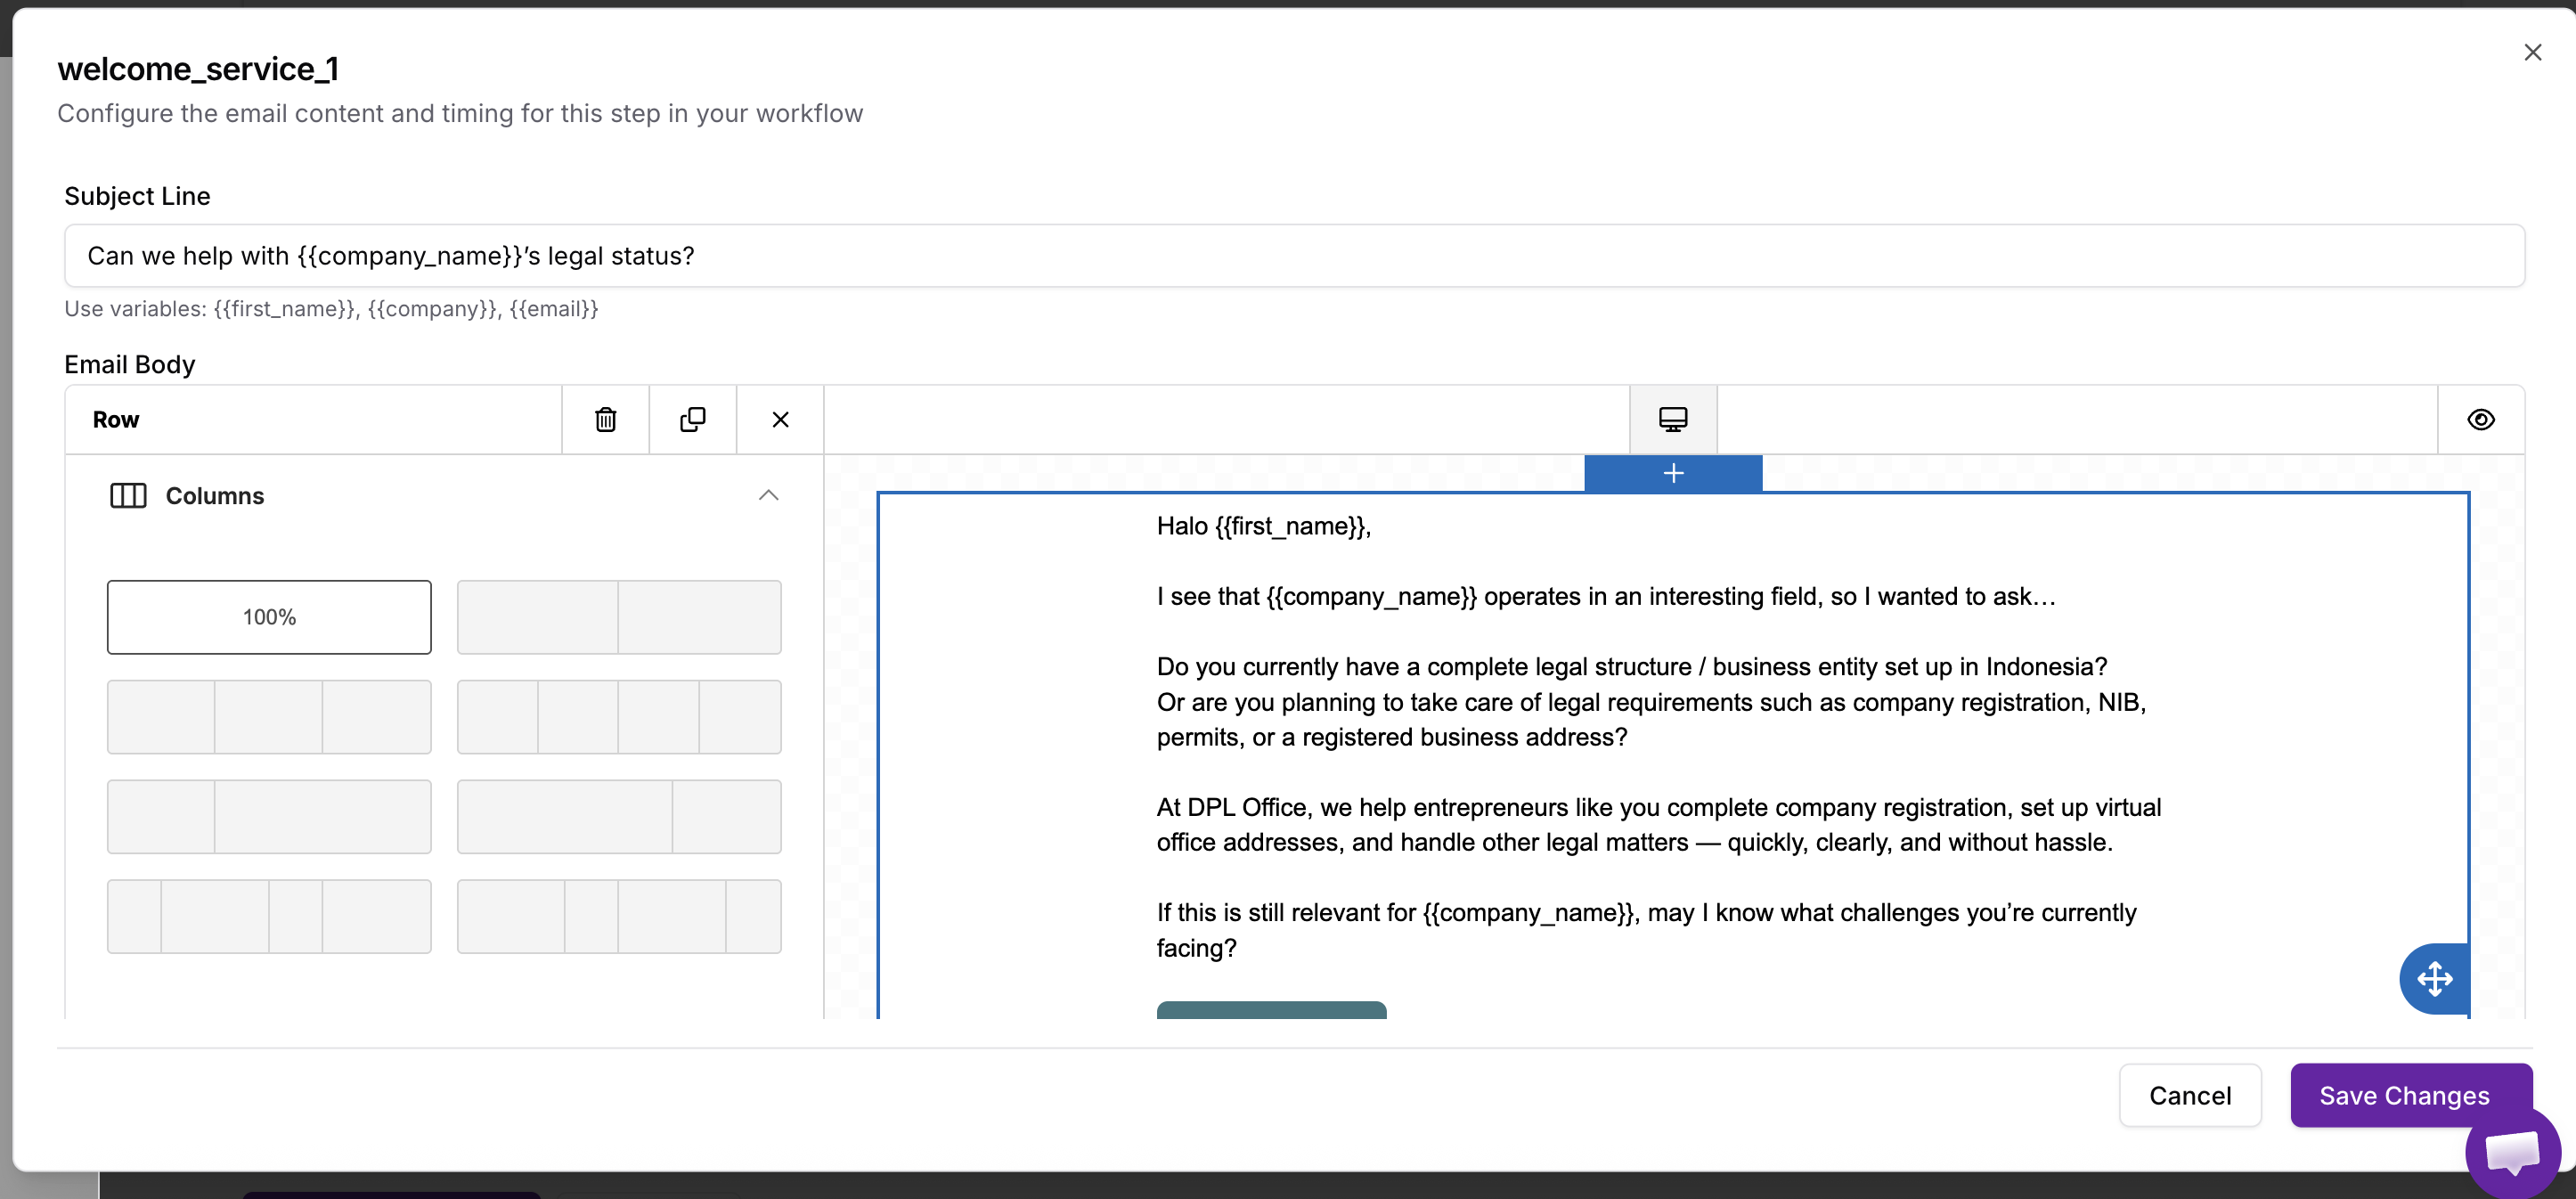This screenshot has width=2576, height=1199.
Task: Choose wide-left narrow-right column layout
Action: 619,817
